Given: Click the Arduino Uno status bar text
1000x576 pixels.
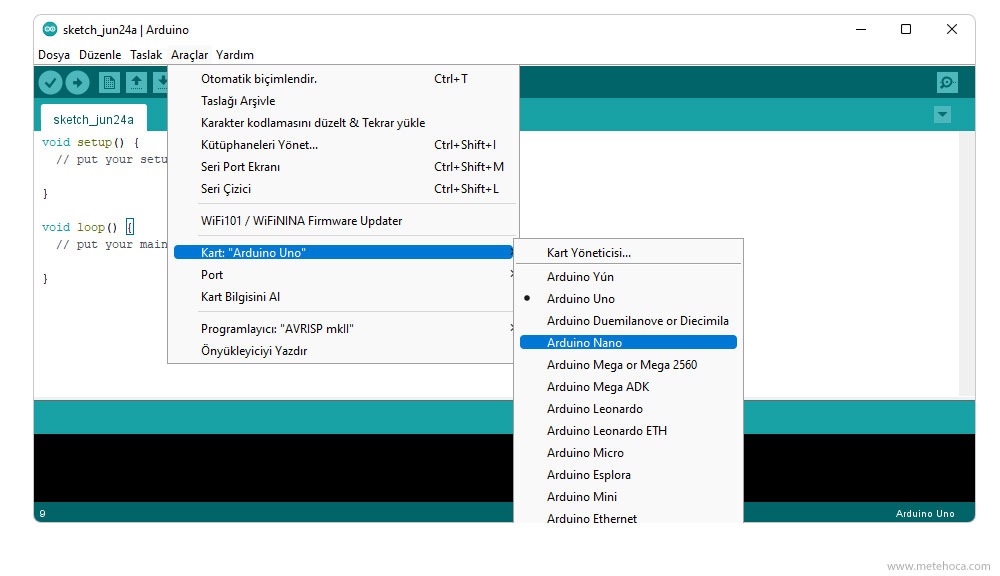Looking at the screenshot, I should (925, 513).
